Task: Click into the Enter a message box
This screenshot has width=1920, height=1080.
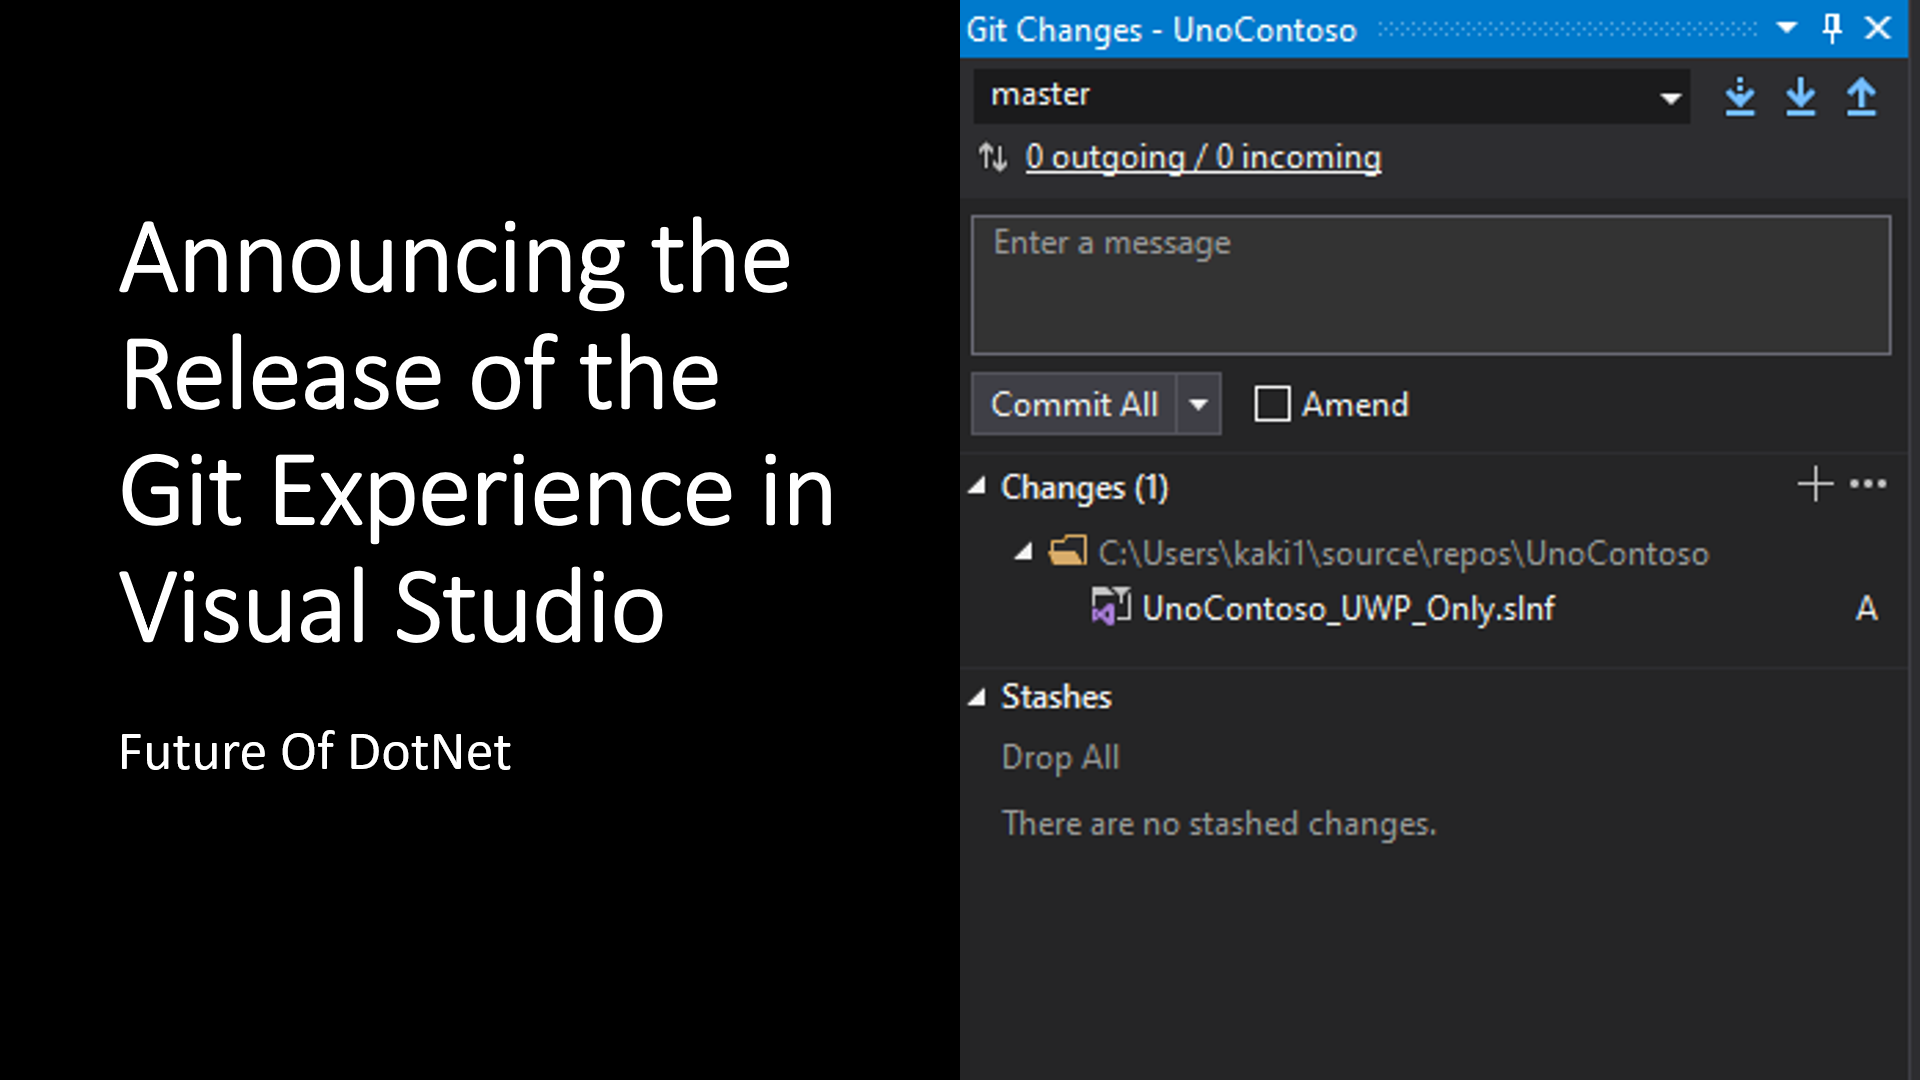Action: pos(1430,285)
